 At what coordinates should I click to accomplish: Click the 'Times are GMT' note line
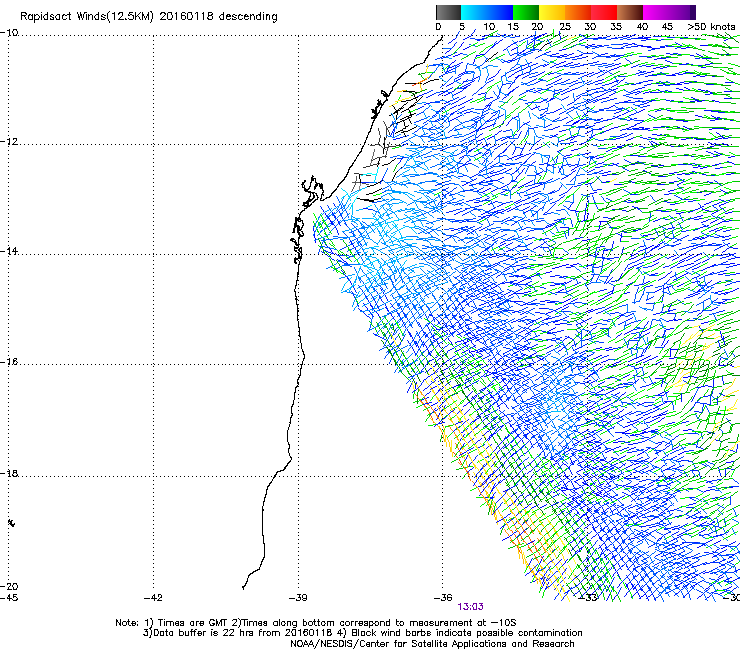pyautogui.click(x=316, y=623)
